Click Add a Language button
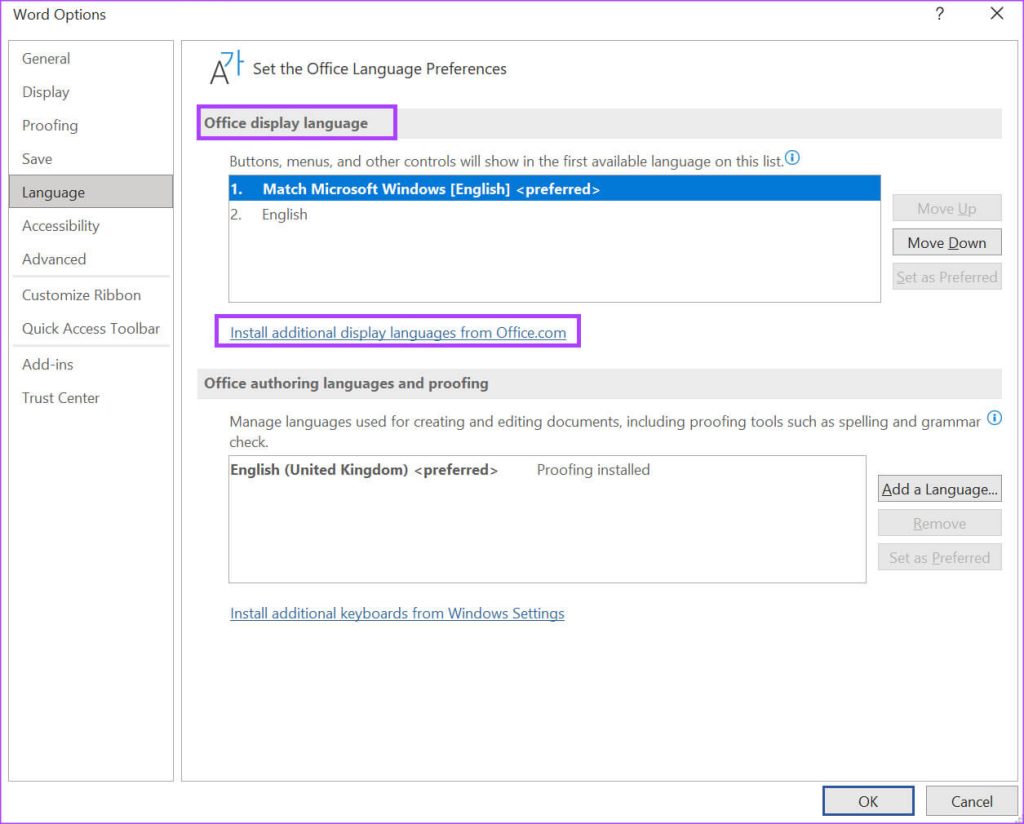 939,489
